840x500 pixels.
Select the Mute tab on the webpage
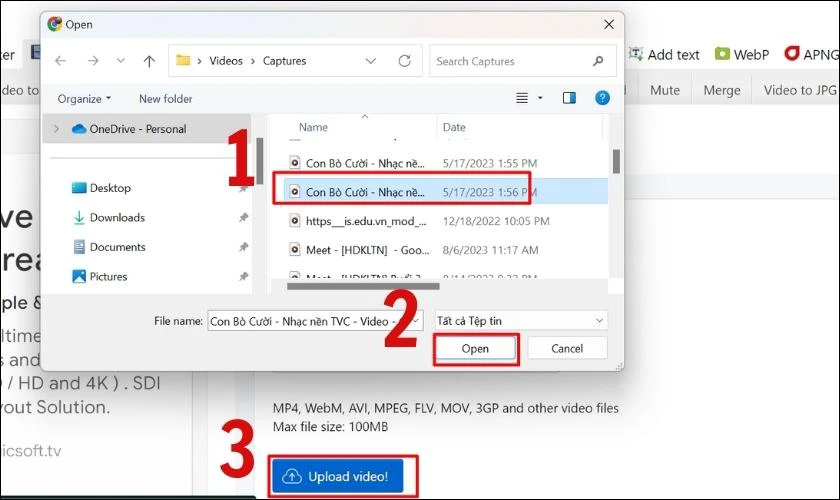pyautogui.click(x=665, y=90)
